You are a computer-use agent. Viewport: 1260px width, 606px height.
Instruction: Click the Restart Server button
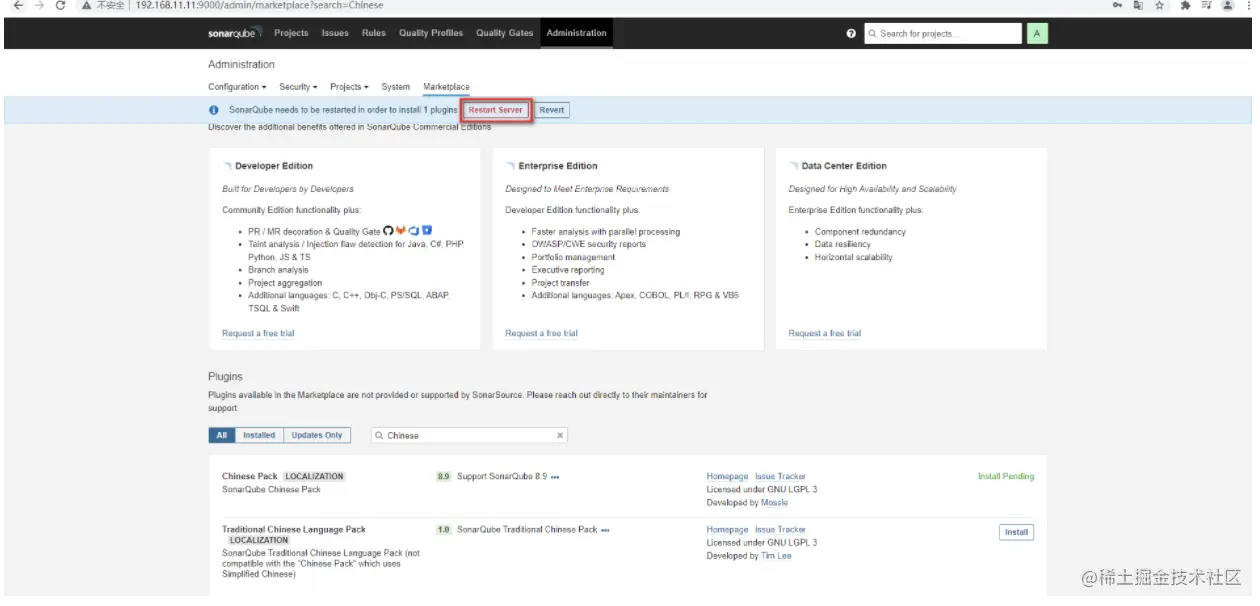[496, 110]
